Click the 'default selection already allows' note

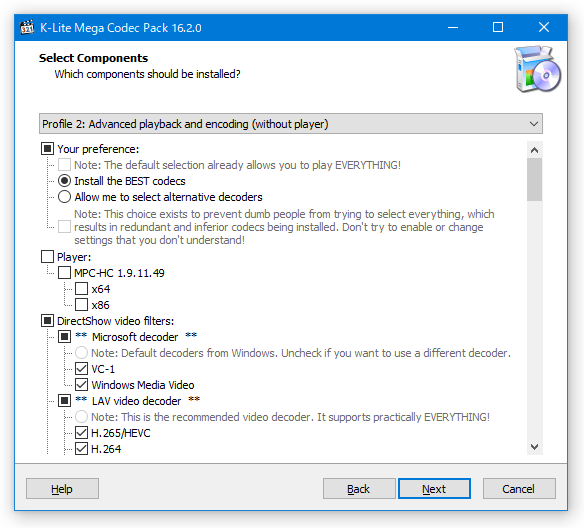click(238, 165)
